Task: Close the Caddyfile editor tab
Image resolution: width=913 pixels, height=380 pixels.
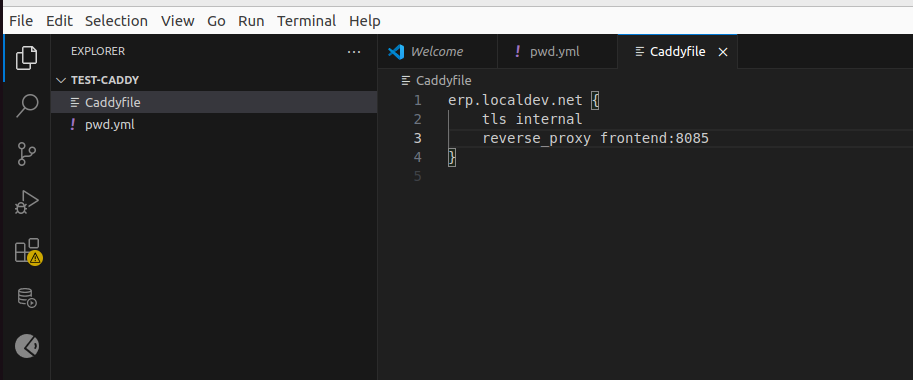Action: click(723, 52)
